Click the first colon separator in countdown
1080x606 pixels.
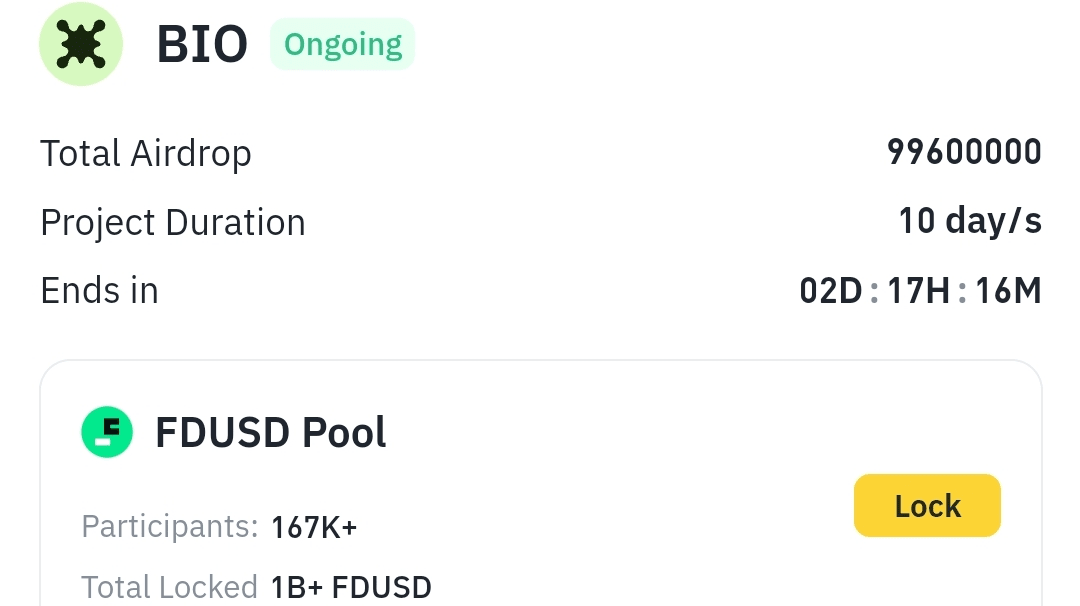point(875,292)
